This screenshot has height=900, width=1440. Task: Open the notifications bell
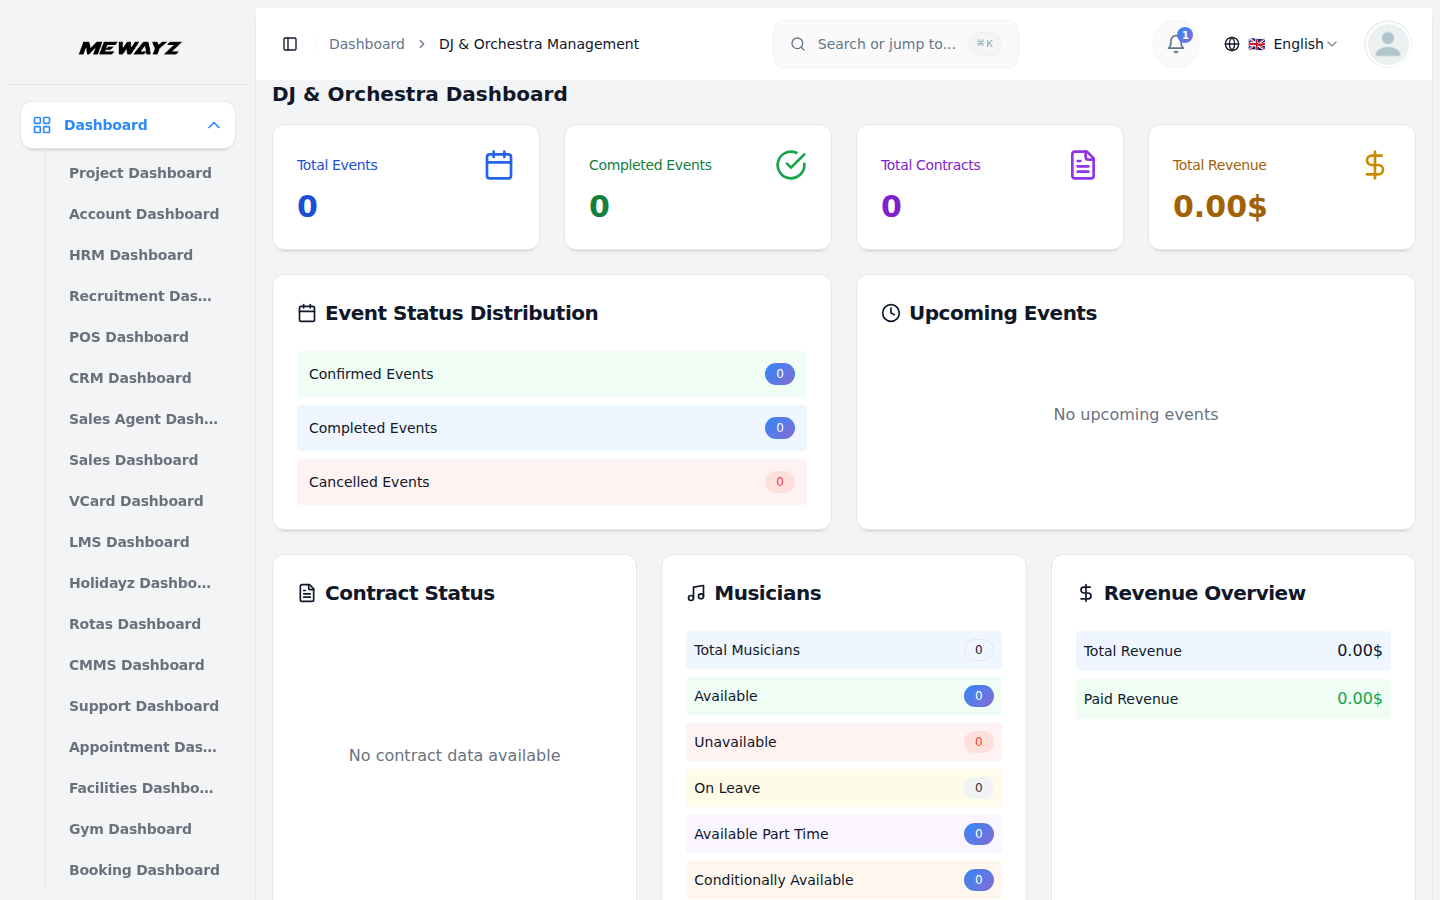coord(1176,44)
